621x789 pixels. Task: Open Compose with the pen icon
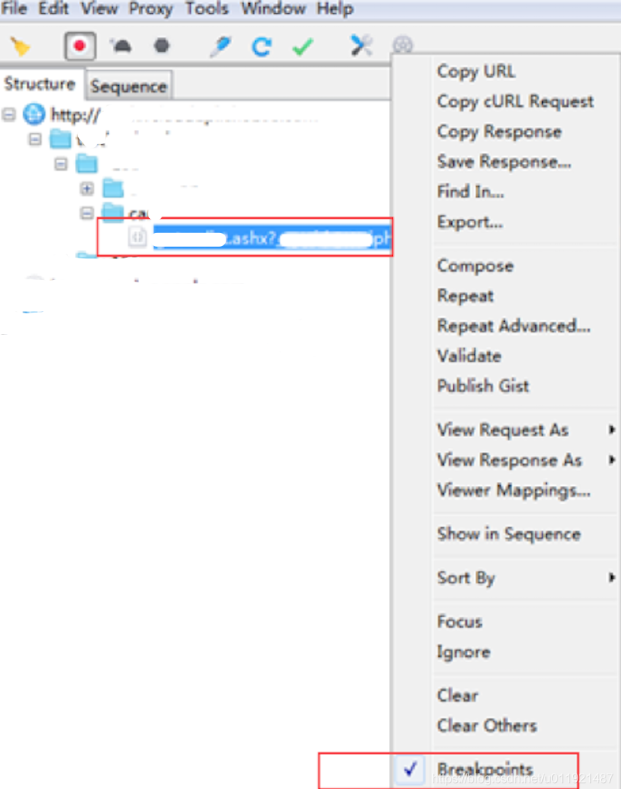click(220, 46)
